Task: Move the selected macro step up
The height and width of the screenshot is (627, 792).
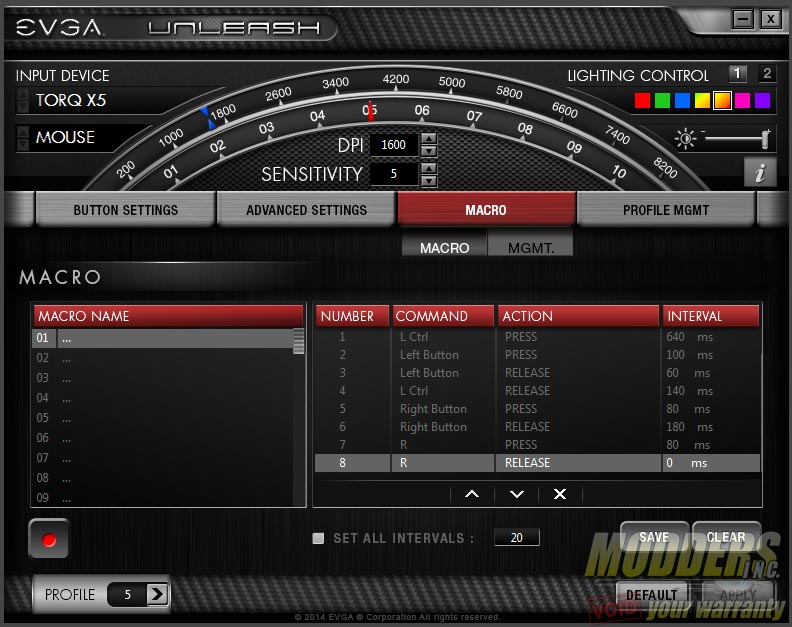Action: coord(472,494)
